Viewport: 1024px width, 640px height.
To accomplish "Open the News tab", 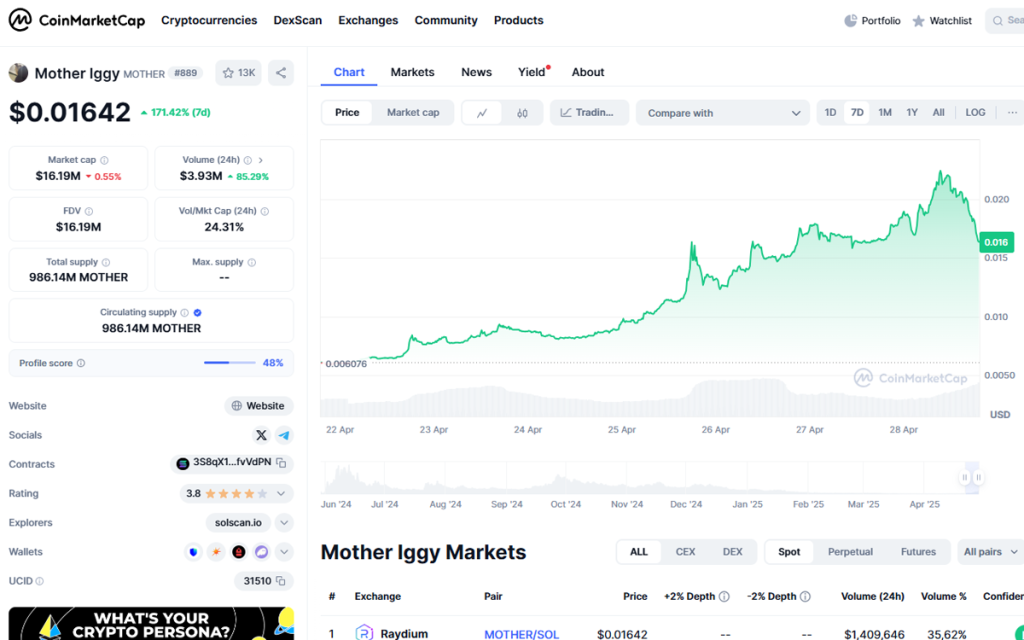I will [476, 72].
